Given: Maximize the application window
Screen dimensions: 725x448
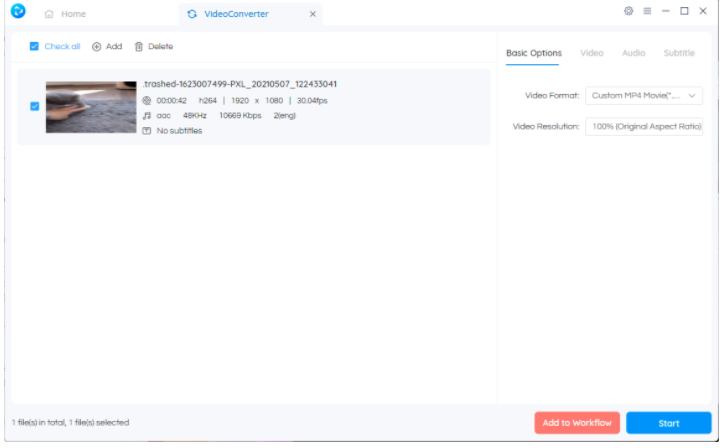Looking at the screenshot, I should pyautogui.click(x=684, y=11).
